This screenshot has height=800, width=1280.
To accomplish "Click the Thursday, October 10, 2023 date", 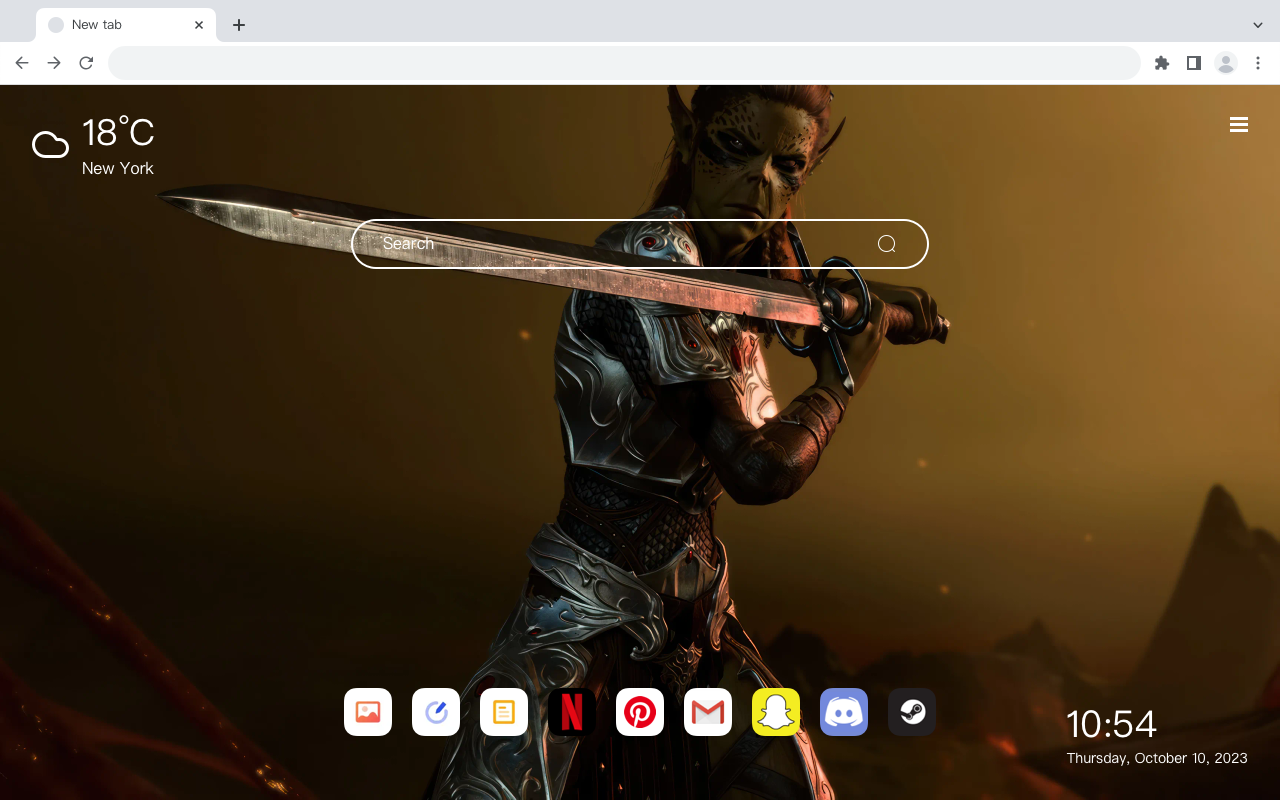I will tap(1157, 758).
